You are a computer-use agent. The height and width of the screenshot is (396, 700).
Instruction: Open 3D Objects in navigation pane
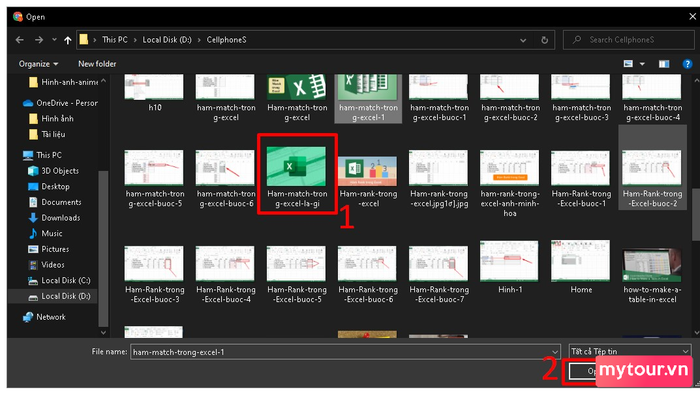coord(53,171)
